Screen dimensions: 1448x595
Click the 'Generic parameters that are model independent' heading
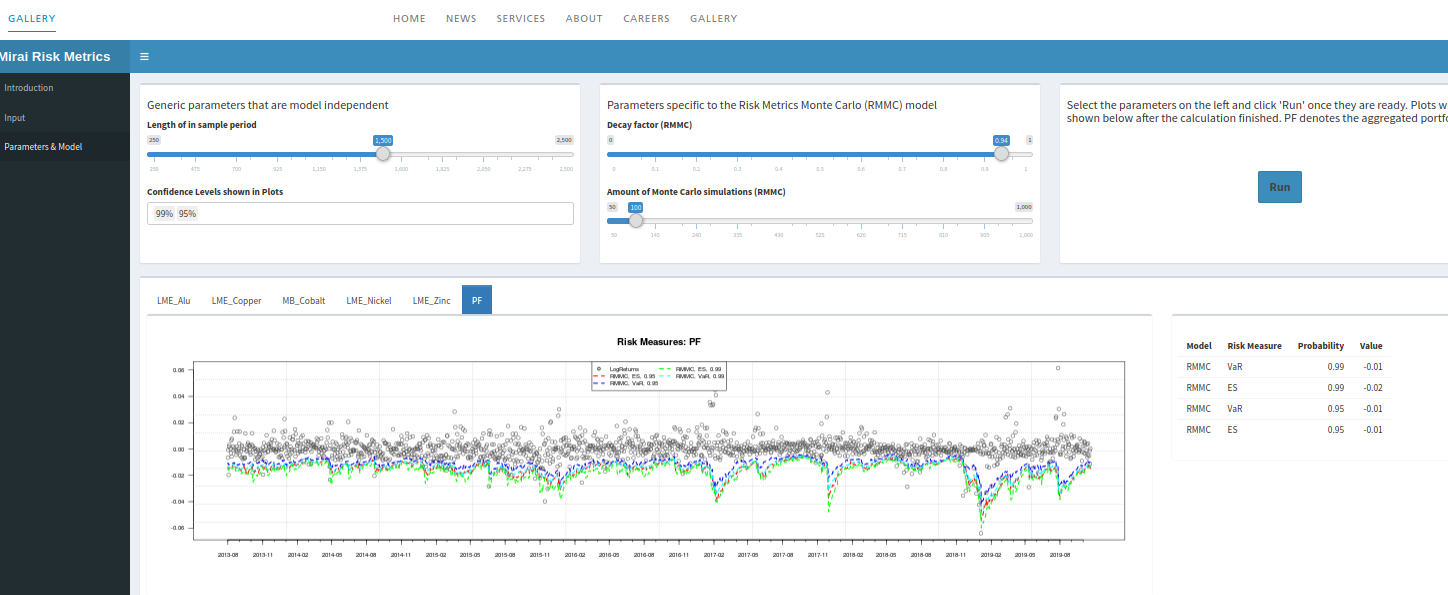[x=268, y=105]
